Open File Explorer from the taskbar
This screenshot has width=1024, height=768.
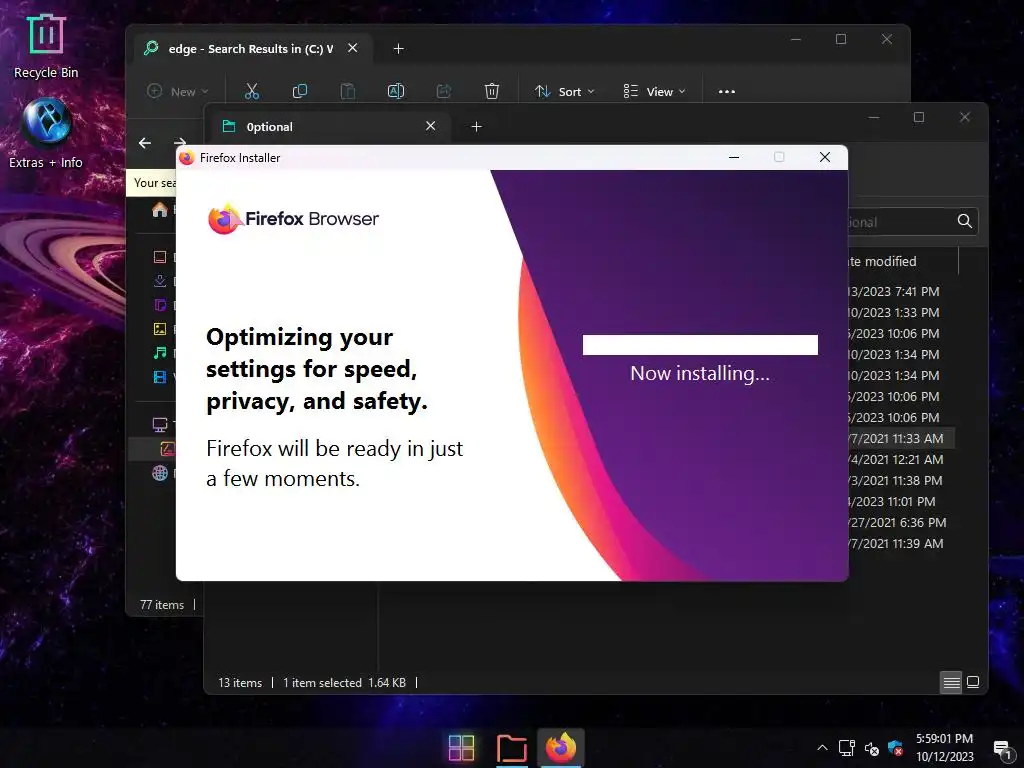[x=511, y=748]
